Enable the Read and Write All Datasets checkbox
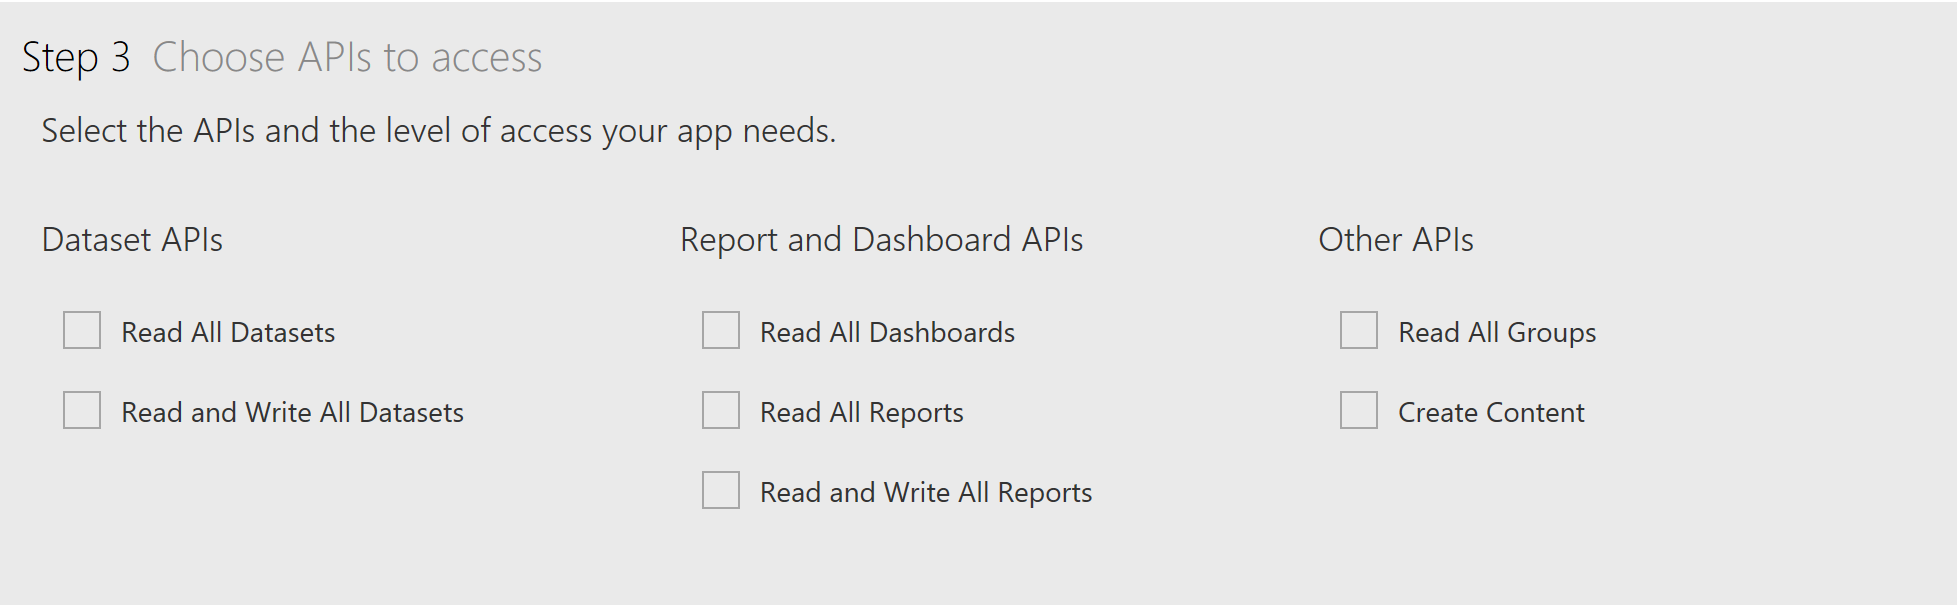Image resolution: width=1957 pixels, height=605 pixels. point(82,410)
